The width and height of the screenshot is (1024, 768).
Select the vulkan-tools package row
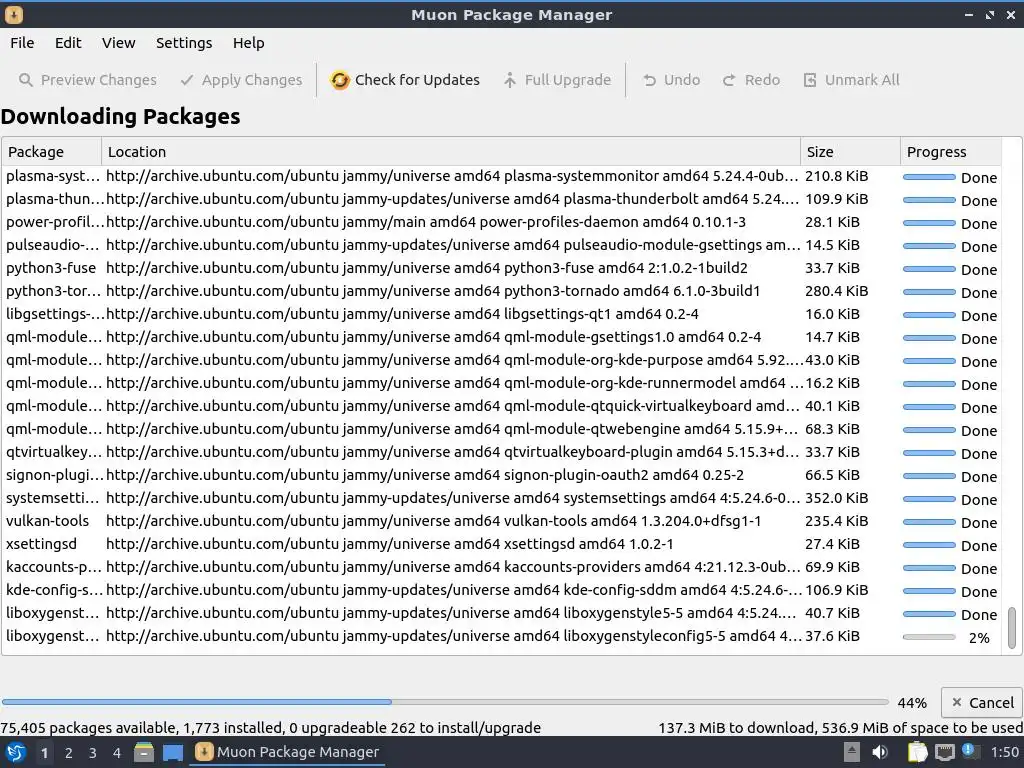(501, 521)
